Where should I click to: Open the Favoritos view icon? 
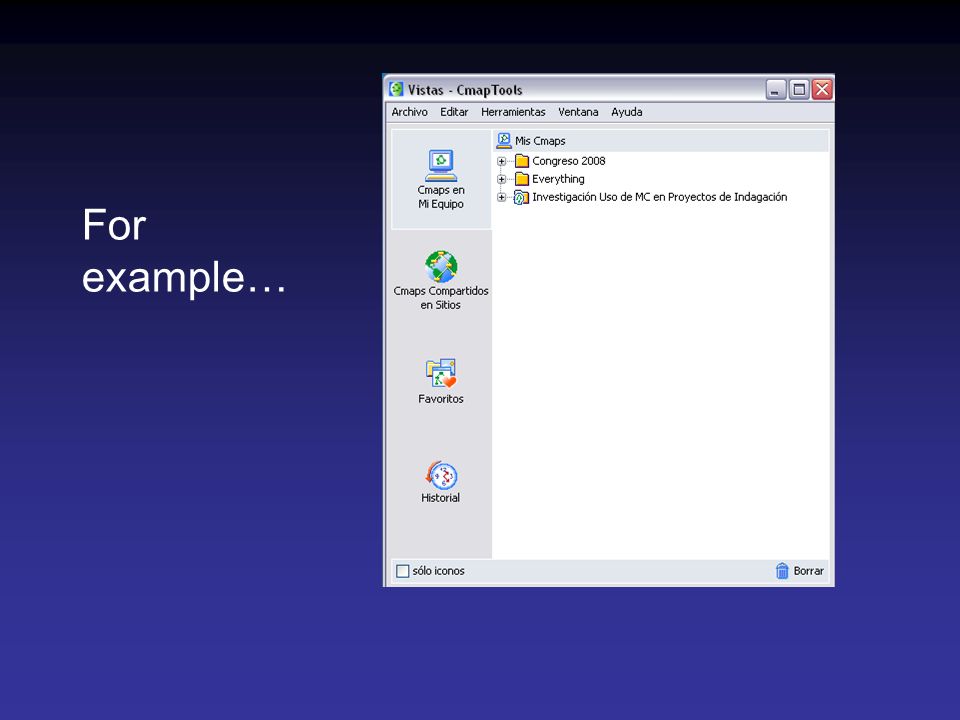pos(441,373)
